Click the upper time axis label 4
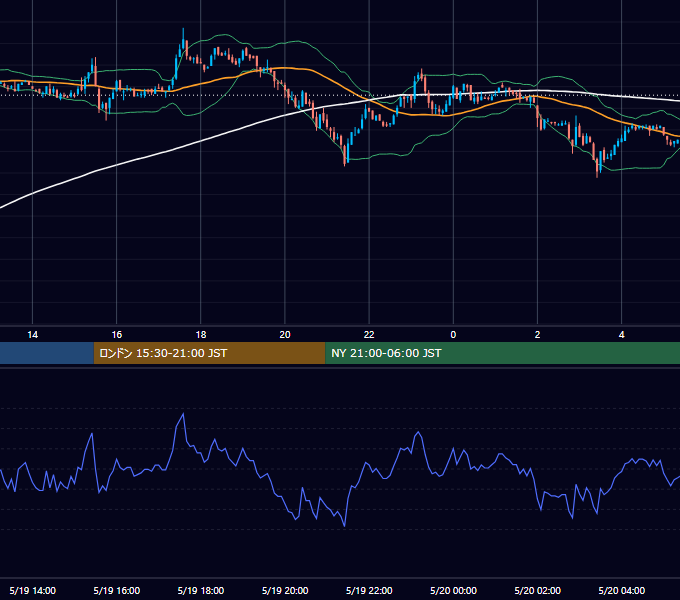This screenshot has height=600, width=680. pos(621,335)
